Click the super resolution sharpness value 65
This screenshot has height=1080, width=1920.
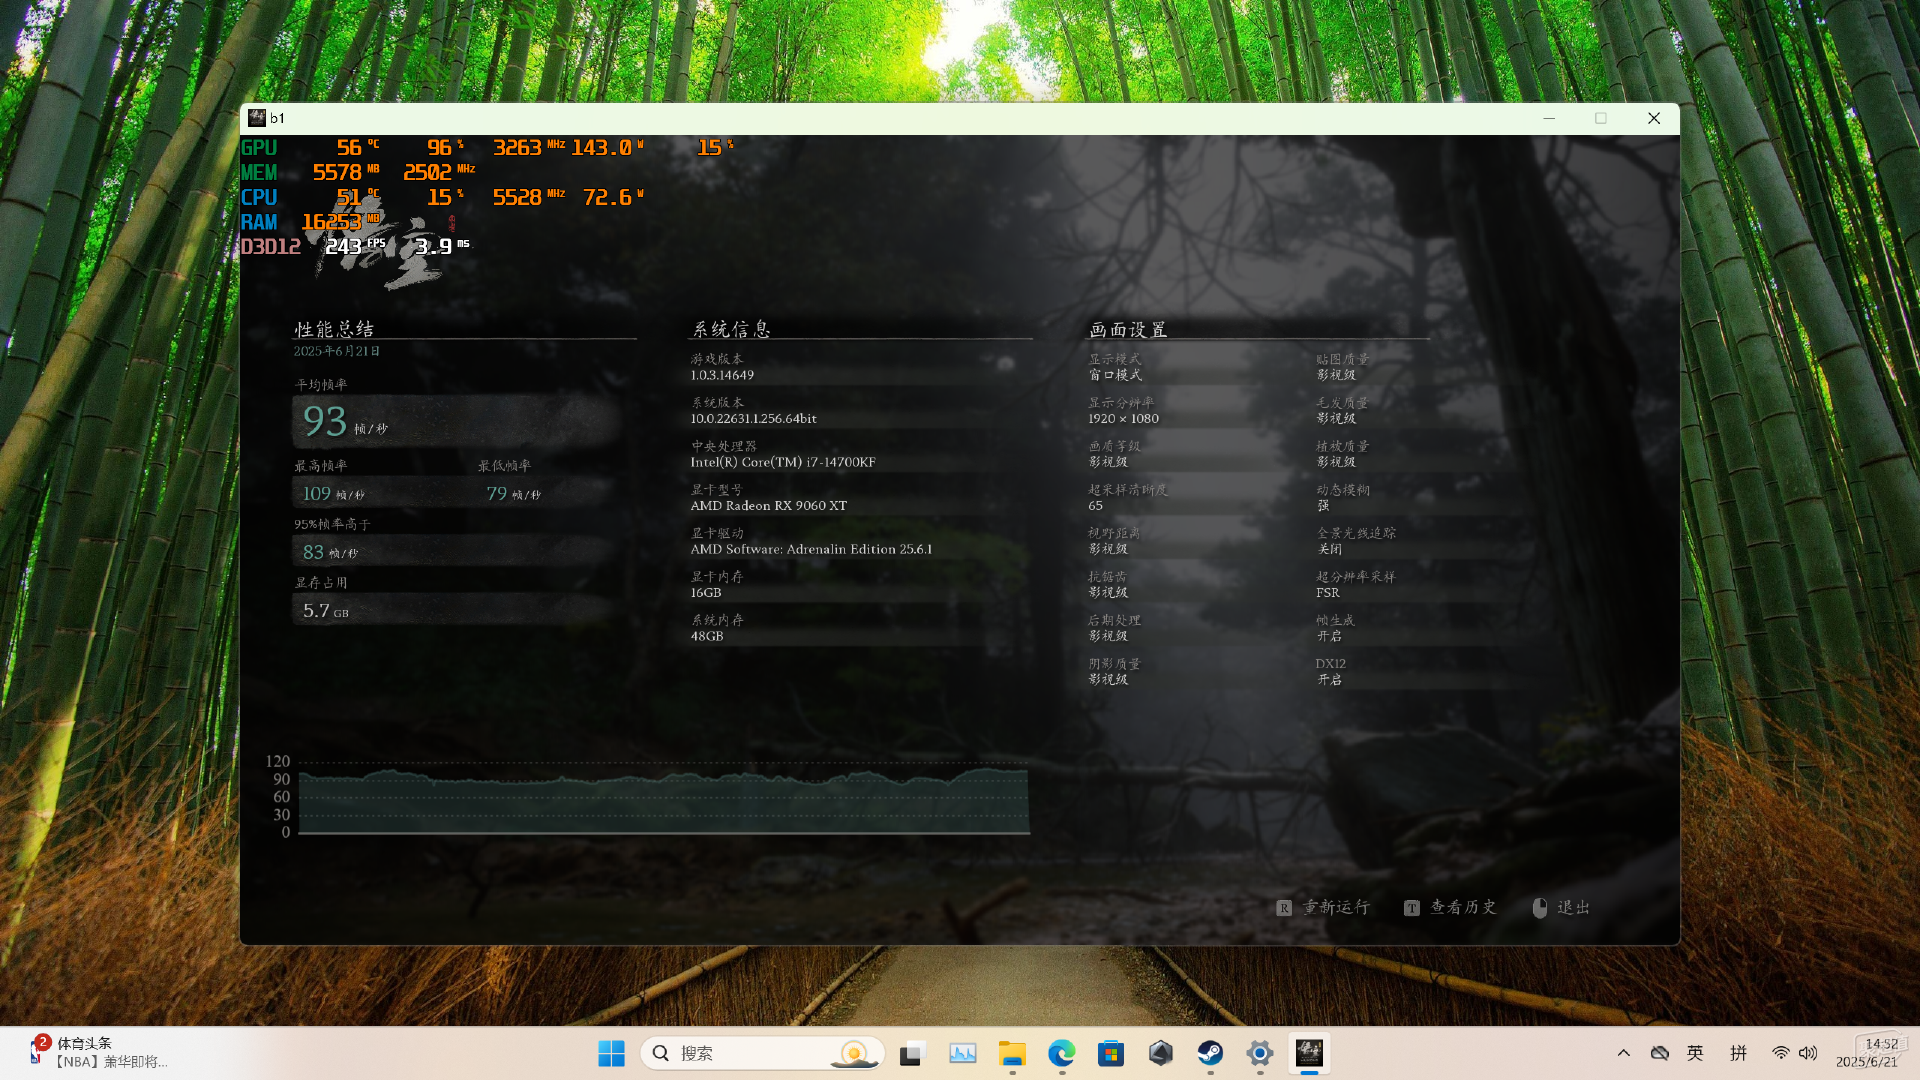(x=1095, y=506)
